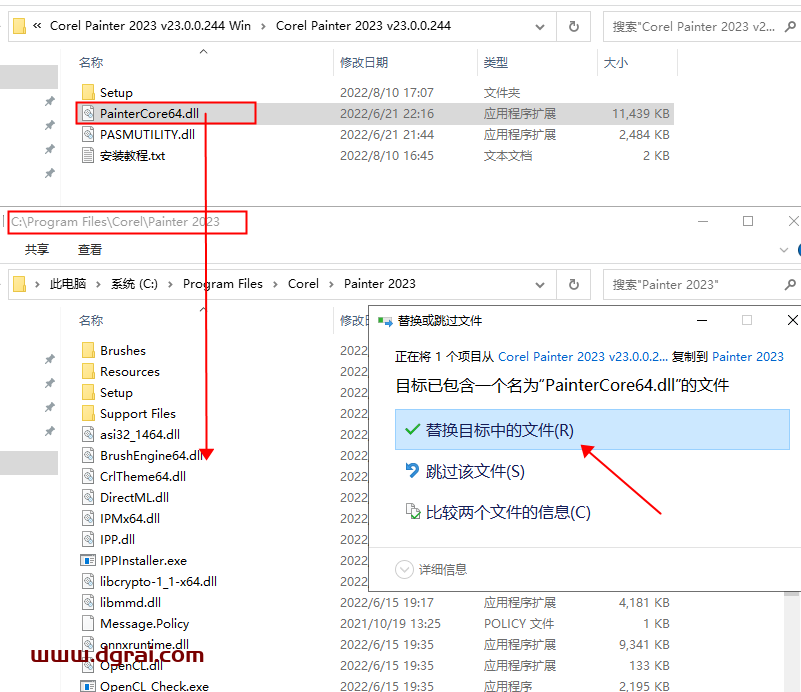Image resolution: width=801 pixels, height=692 pixels.
Task: Choose 替换目标中的文件(R) option
Action: coord(592,429)
